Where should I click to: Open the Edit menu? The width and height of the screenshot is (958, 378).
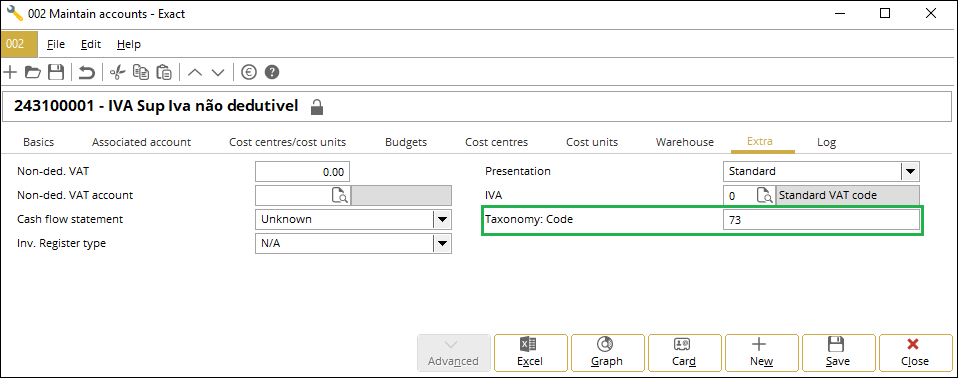(x=91, y=44)
